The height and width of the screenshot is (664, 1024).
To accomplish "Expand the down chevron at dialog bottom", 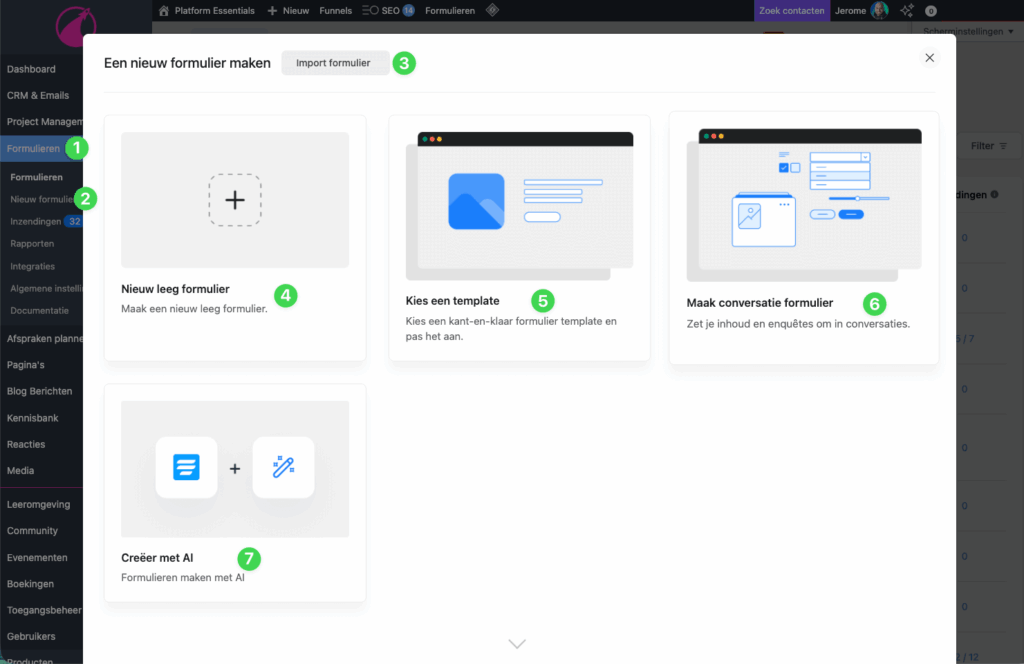I will point(517,644).
